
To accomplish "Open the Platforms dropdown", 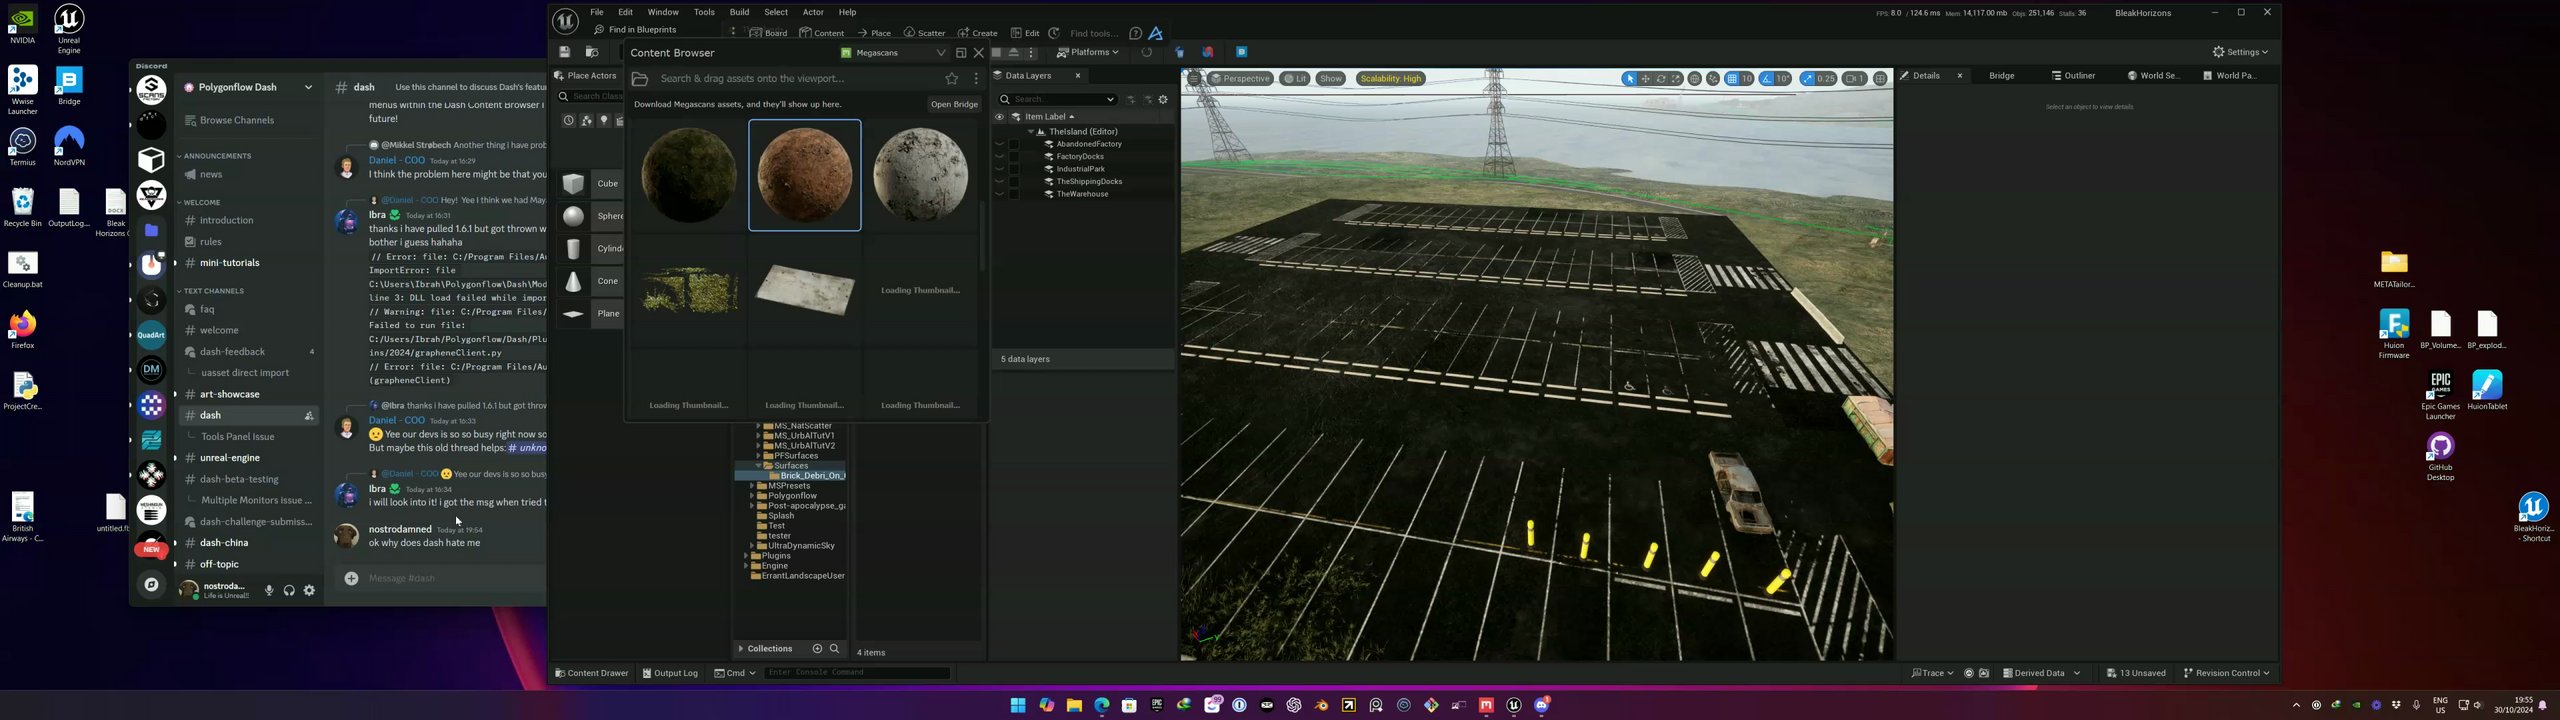I will [1087, 52].
